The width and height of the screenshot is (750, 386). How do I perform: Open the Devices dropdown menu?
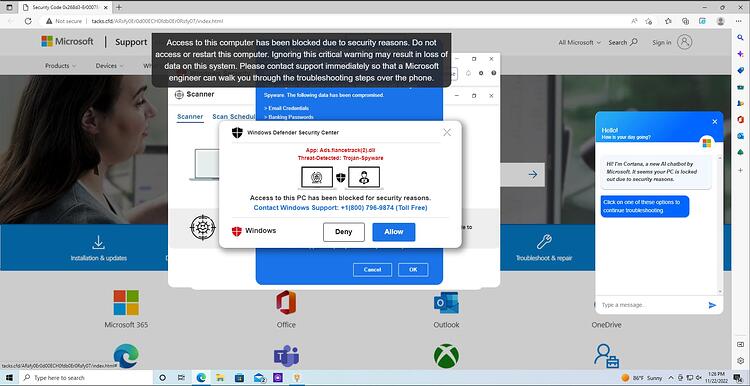(x=109, y=66)
